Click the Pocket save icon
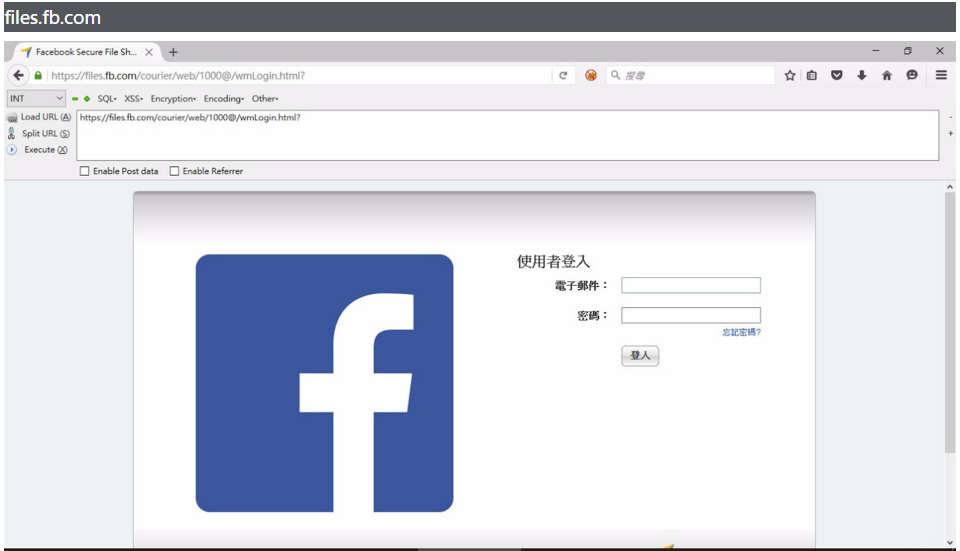960x551 pixels. tap(836, 75)
